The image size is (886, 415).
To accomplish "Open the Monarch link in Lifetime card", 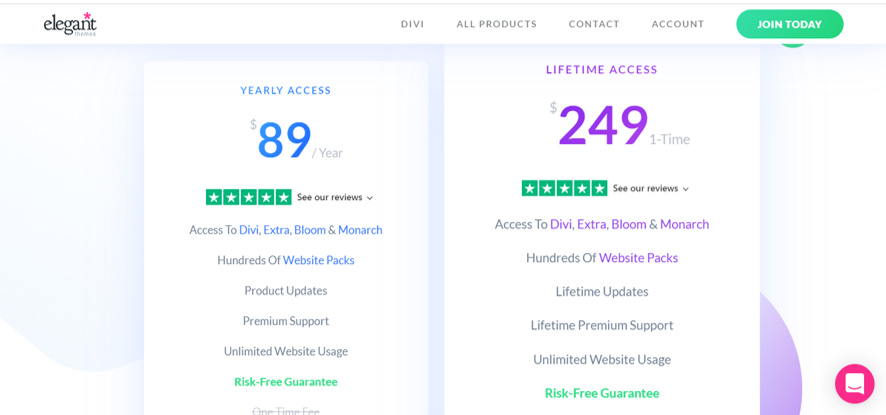I will [684, 224].
